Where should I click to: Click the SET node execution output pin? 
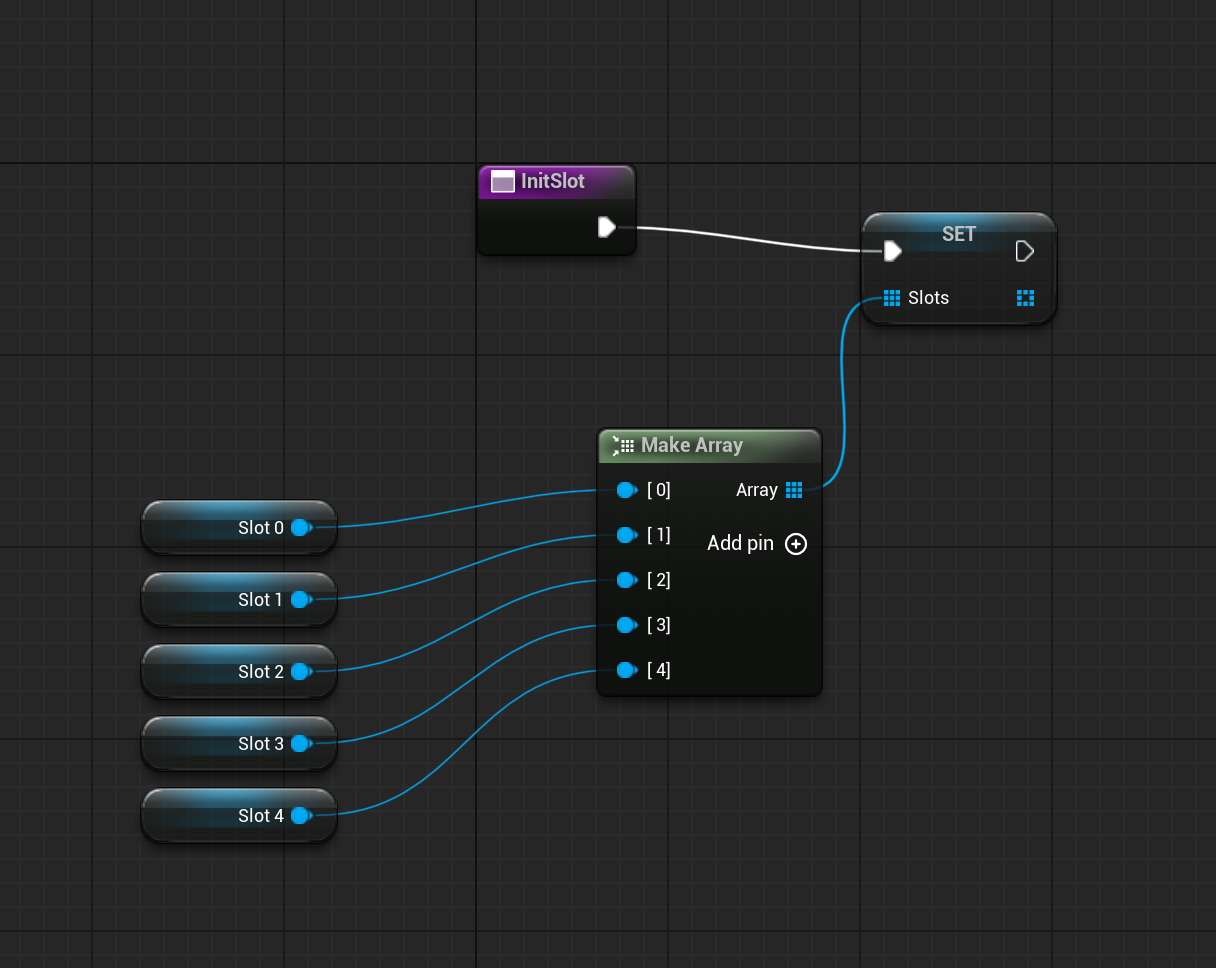[1025, 251]
